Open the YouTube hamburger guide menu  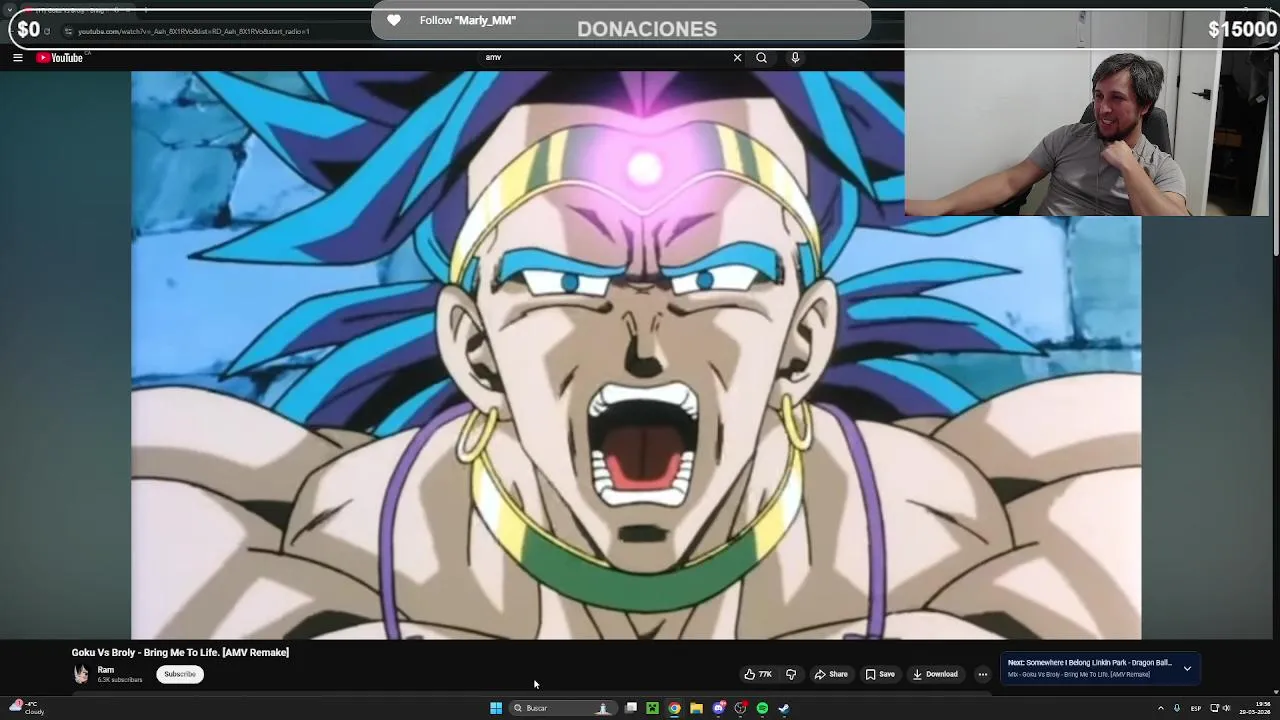(x=17, y=58)
